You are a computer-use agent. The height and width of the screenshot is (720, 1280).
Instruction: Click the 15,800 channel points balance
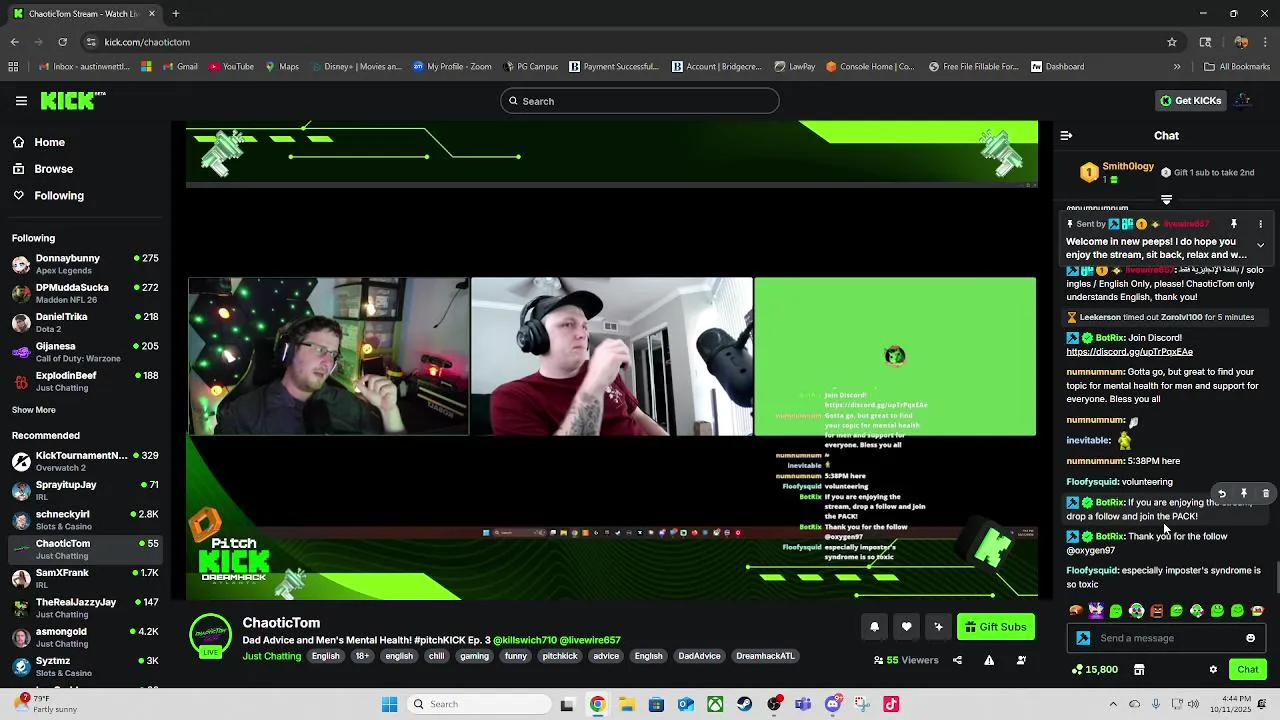(x=1095, y=669)
